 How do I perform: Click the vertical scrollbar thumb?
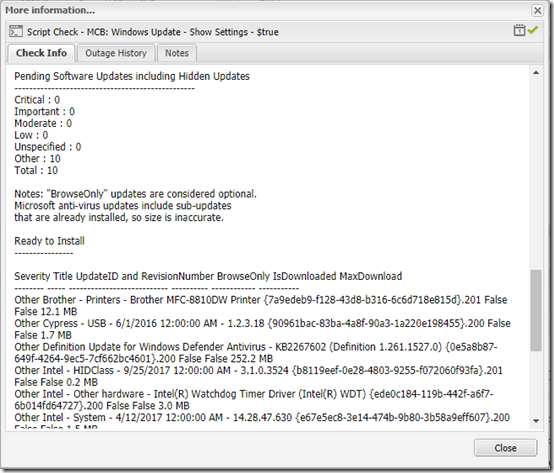[536, 311]
